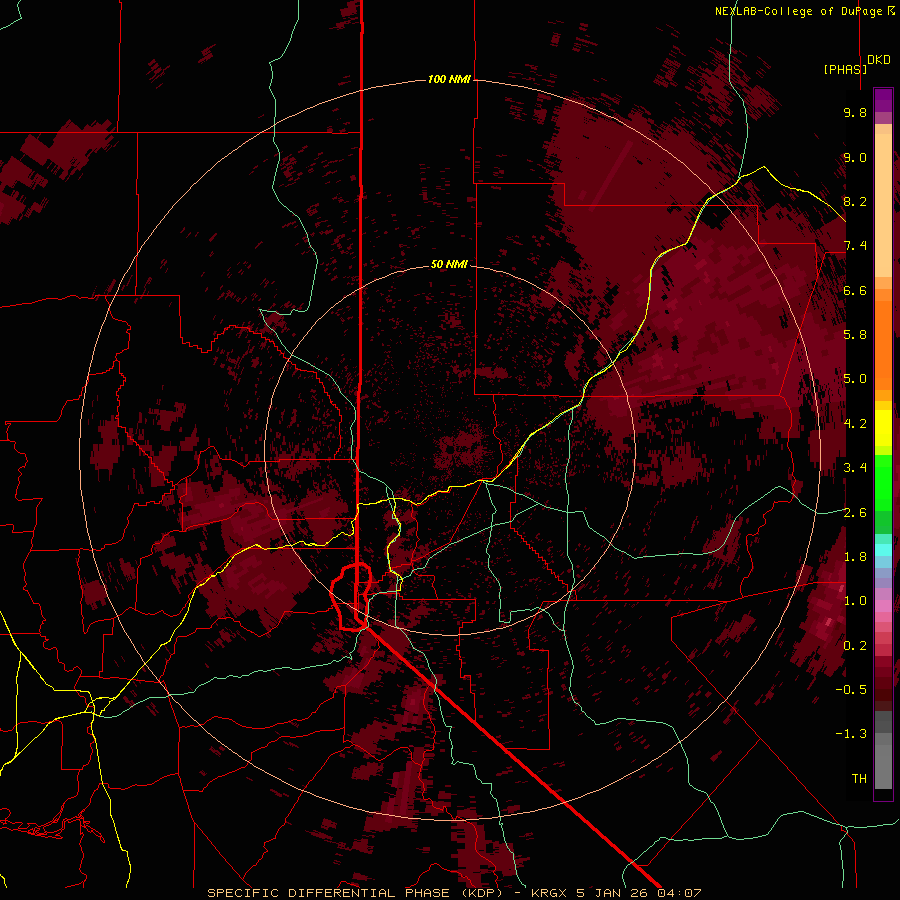Click the cyan segment of the color bar
This screenshot has width=900, height=900.
tap(883, 549)
